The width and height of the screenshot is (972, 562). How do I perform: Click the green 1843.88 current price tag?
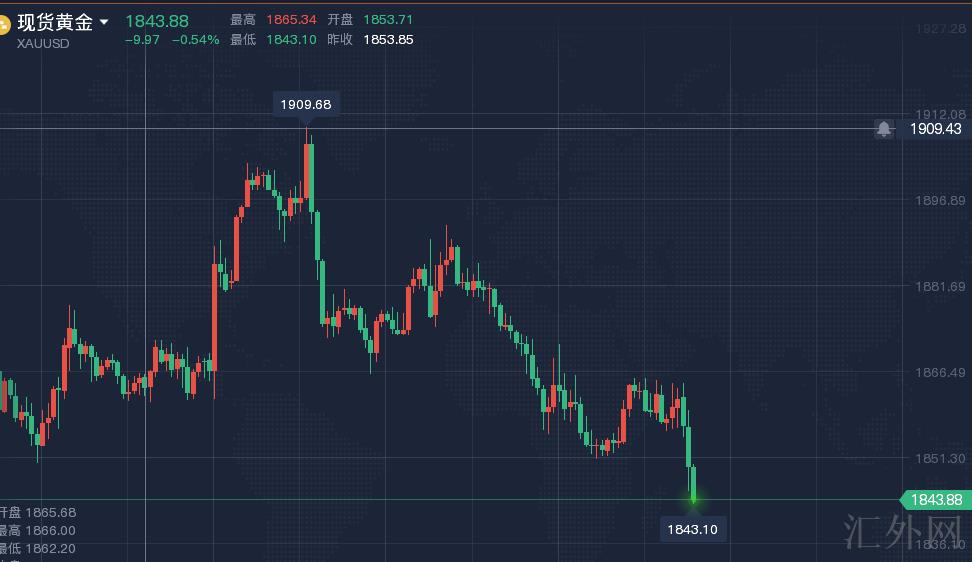(935, 500)
